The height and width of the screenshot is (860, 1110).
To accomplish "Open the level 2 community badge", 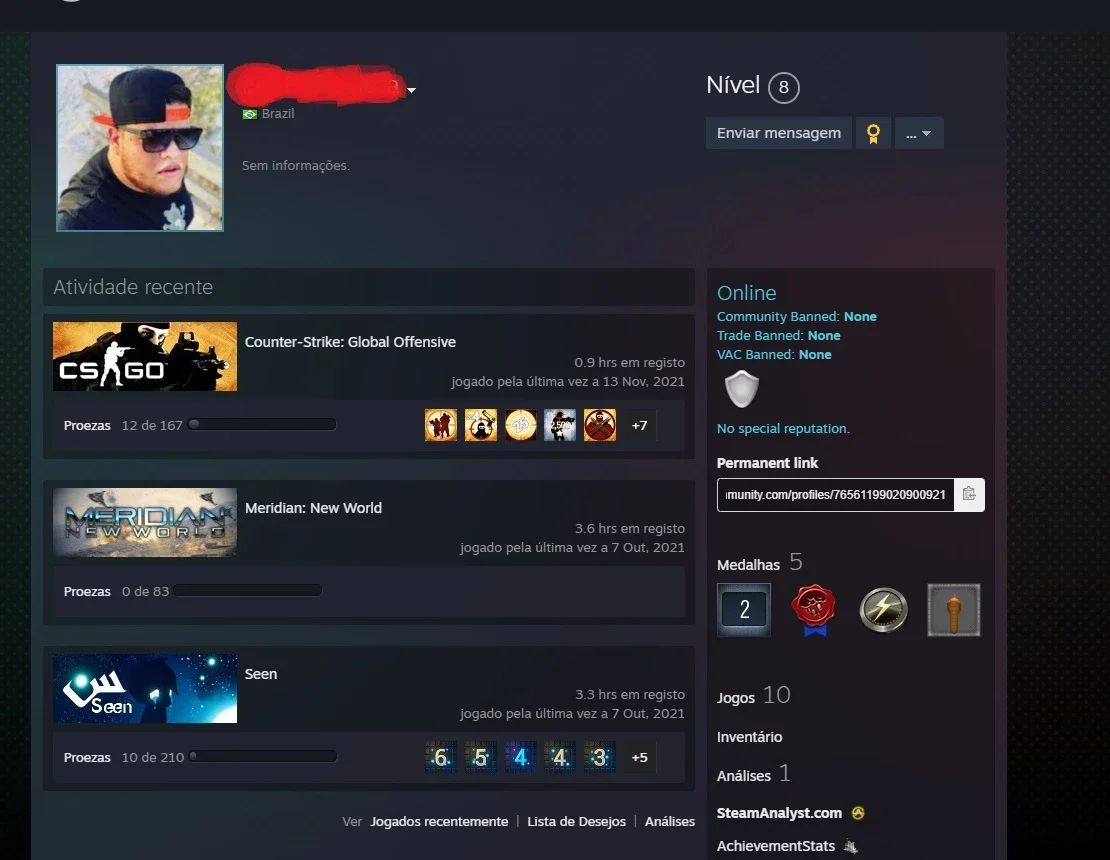I will point(744,609).
